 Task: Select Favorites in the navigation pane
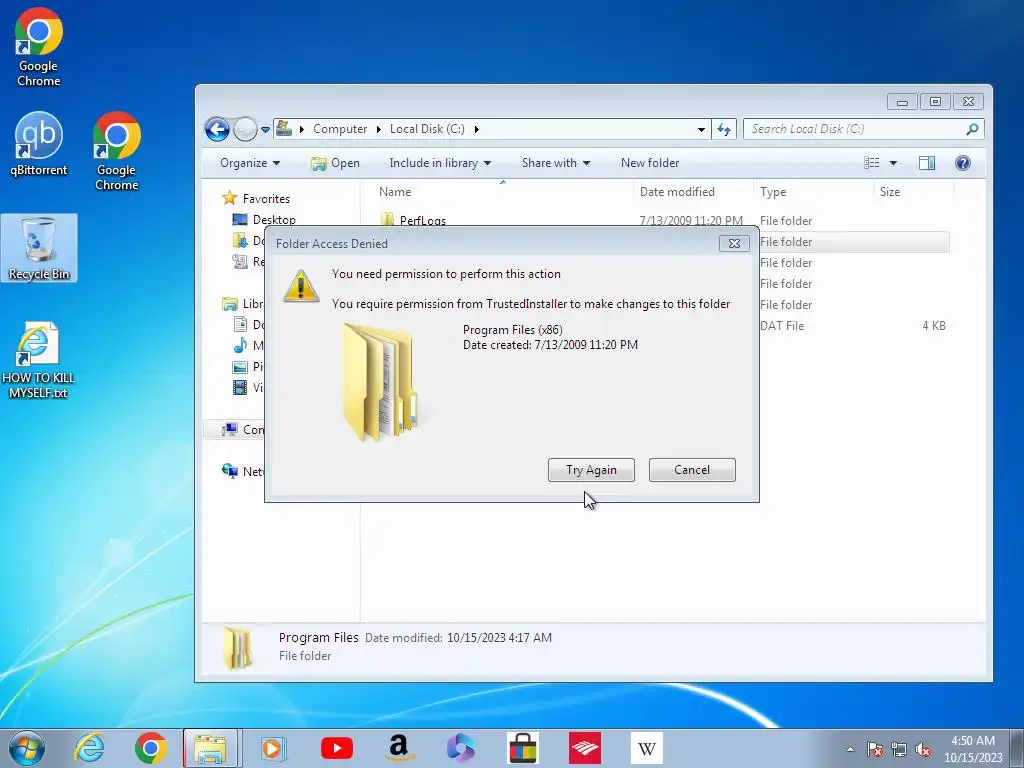tap(266, 199)
